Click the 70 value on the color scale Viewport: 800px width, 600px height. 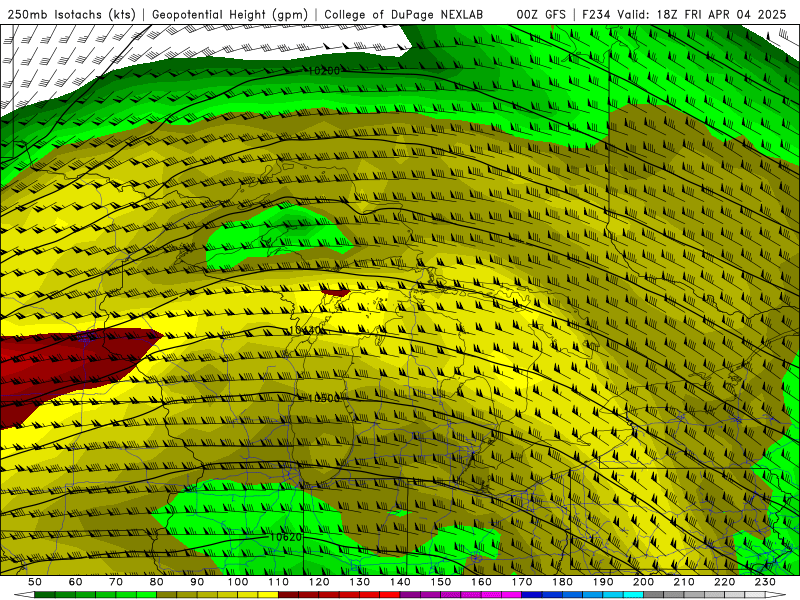click(x=116, y=582)
